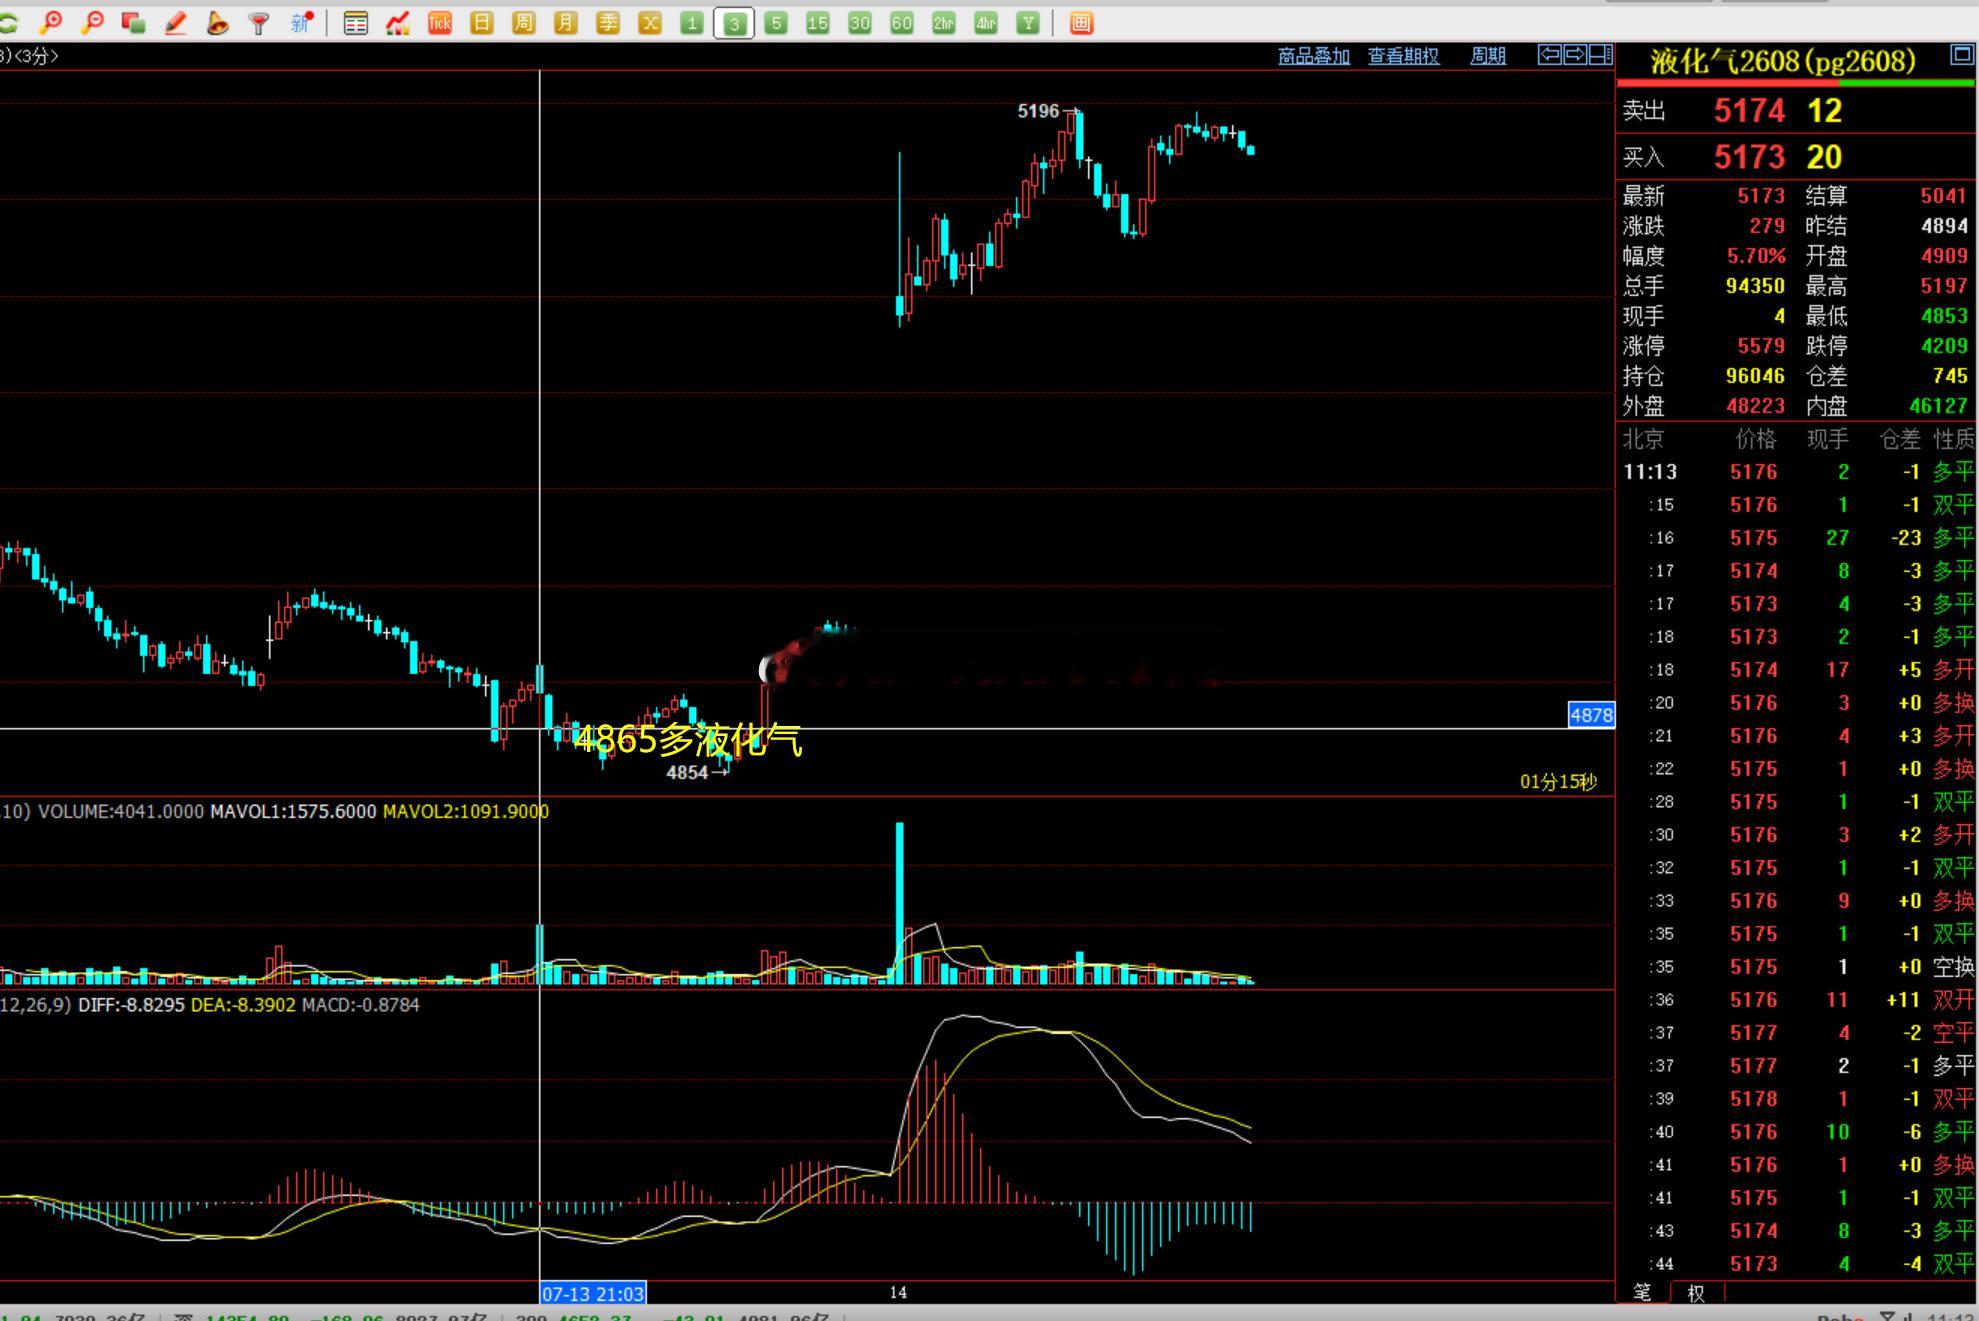This screenshot has width=1979, height=1321.
Task: Open the alert bell icon
Action: pos(217,22)
